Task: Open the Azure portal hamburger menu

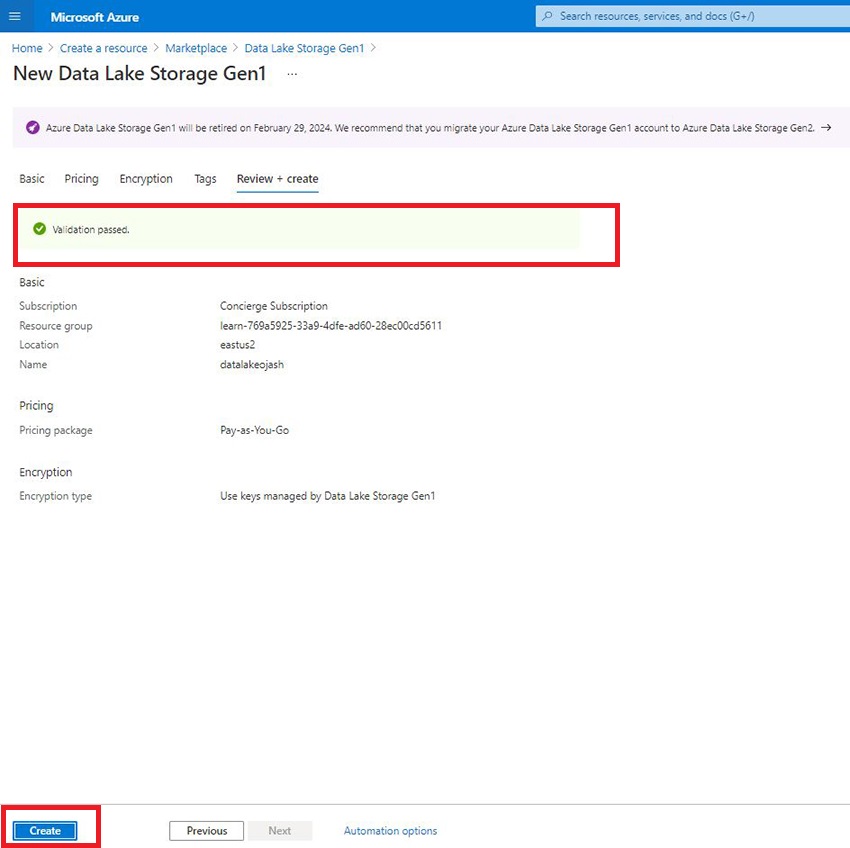Action: pyautogui.click(x=15, y=16)
